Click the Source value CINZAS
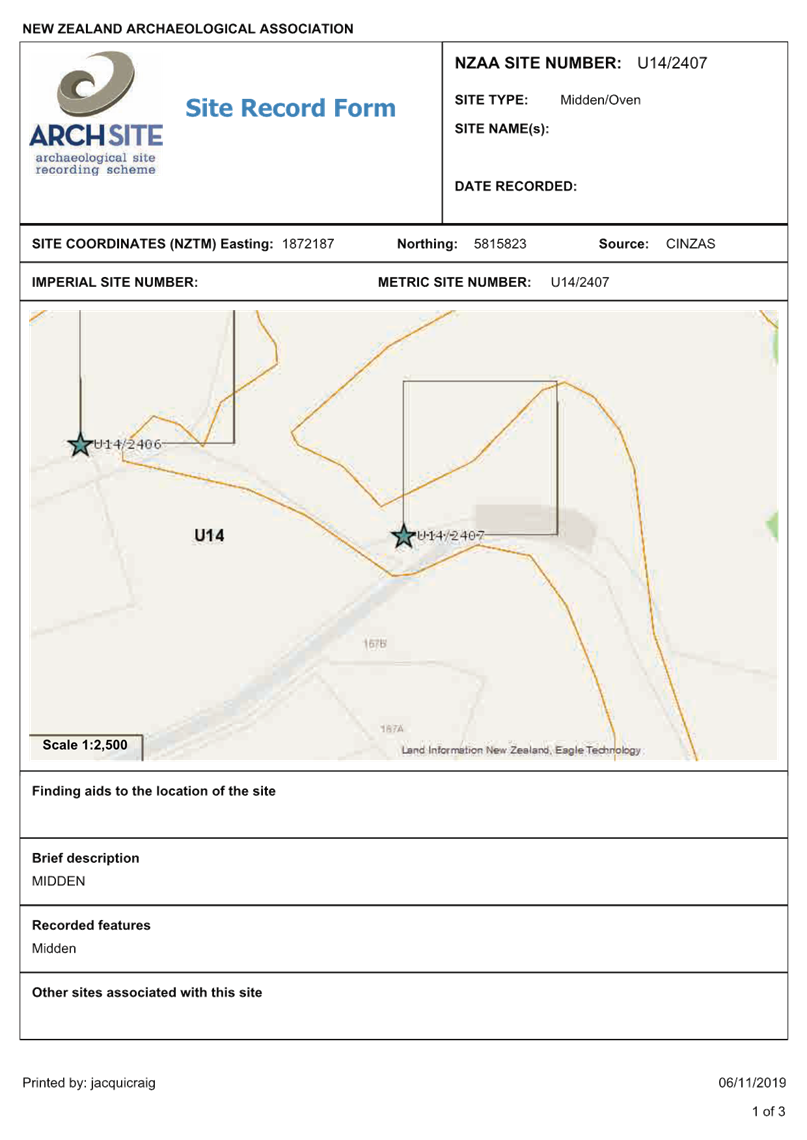This screenshot has height=1140, width=807. [690, 244]
